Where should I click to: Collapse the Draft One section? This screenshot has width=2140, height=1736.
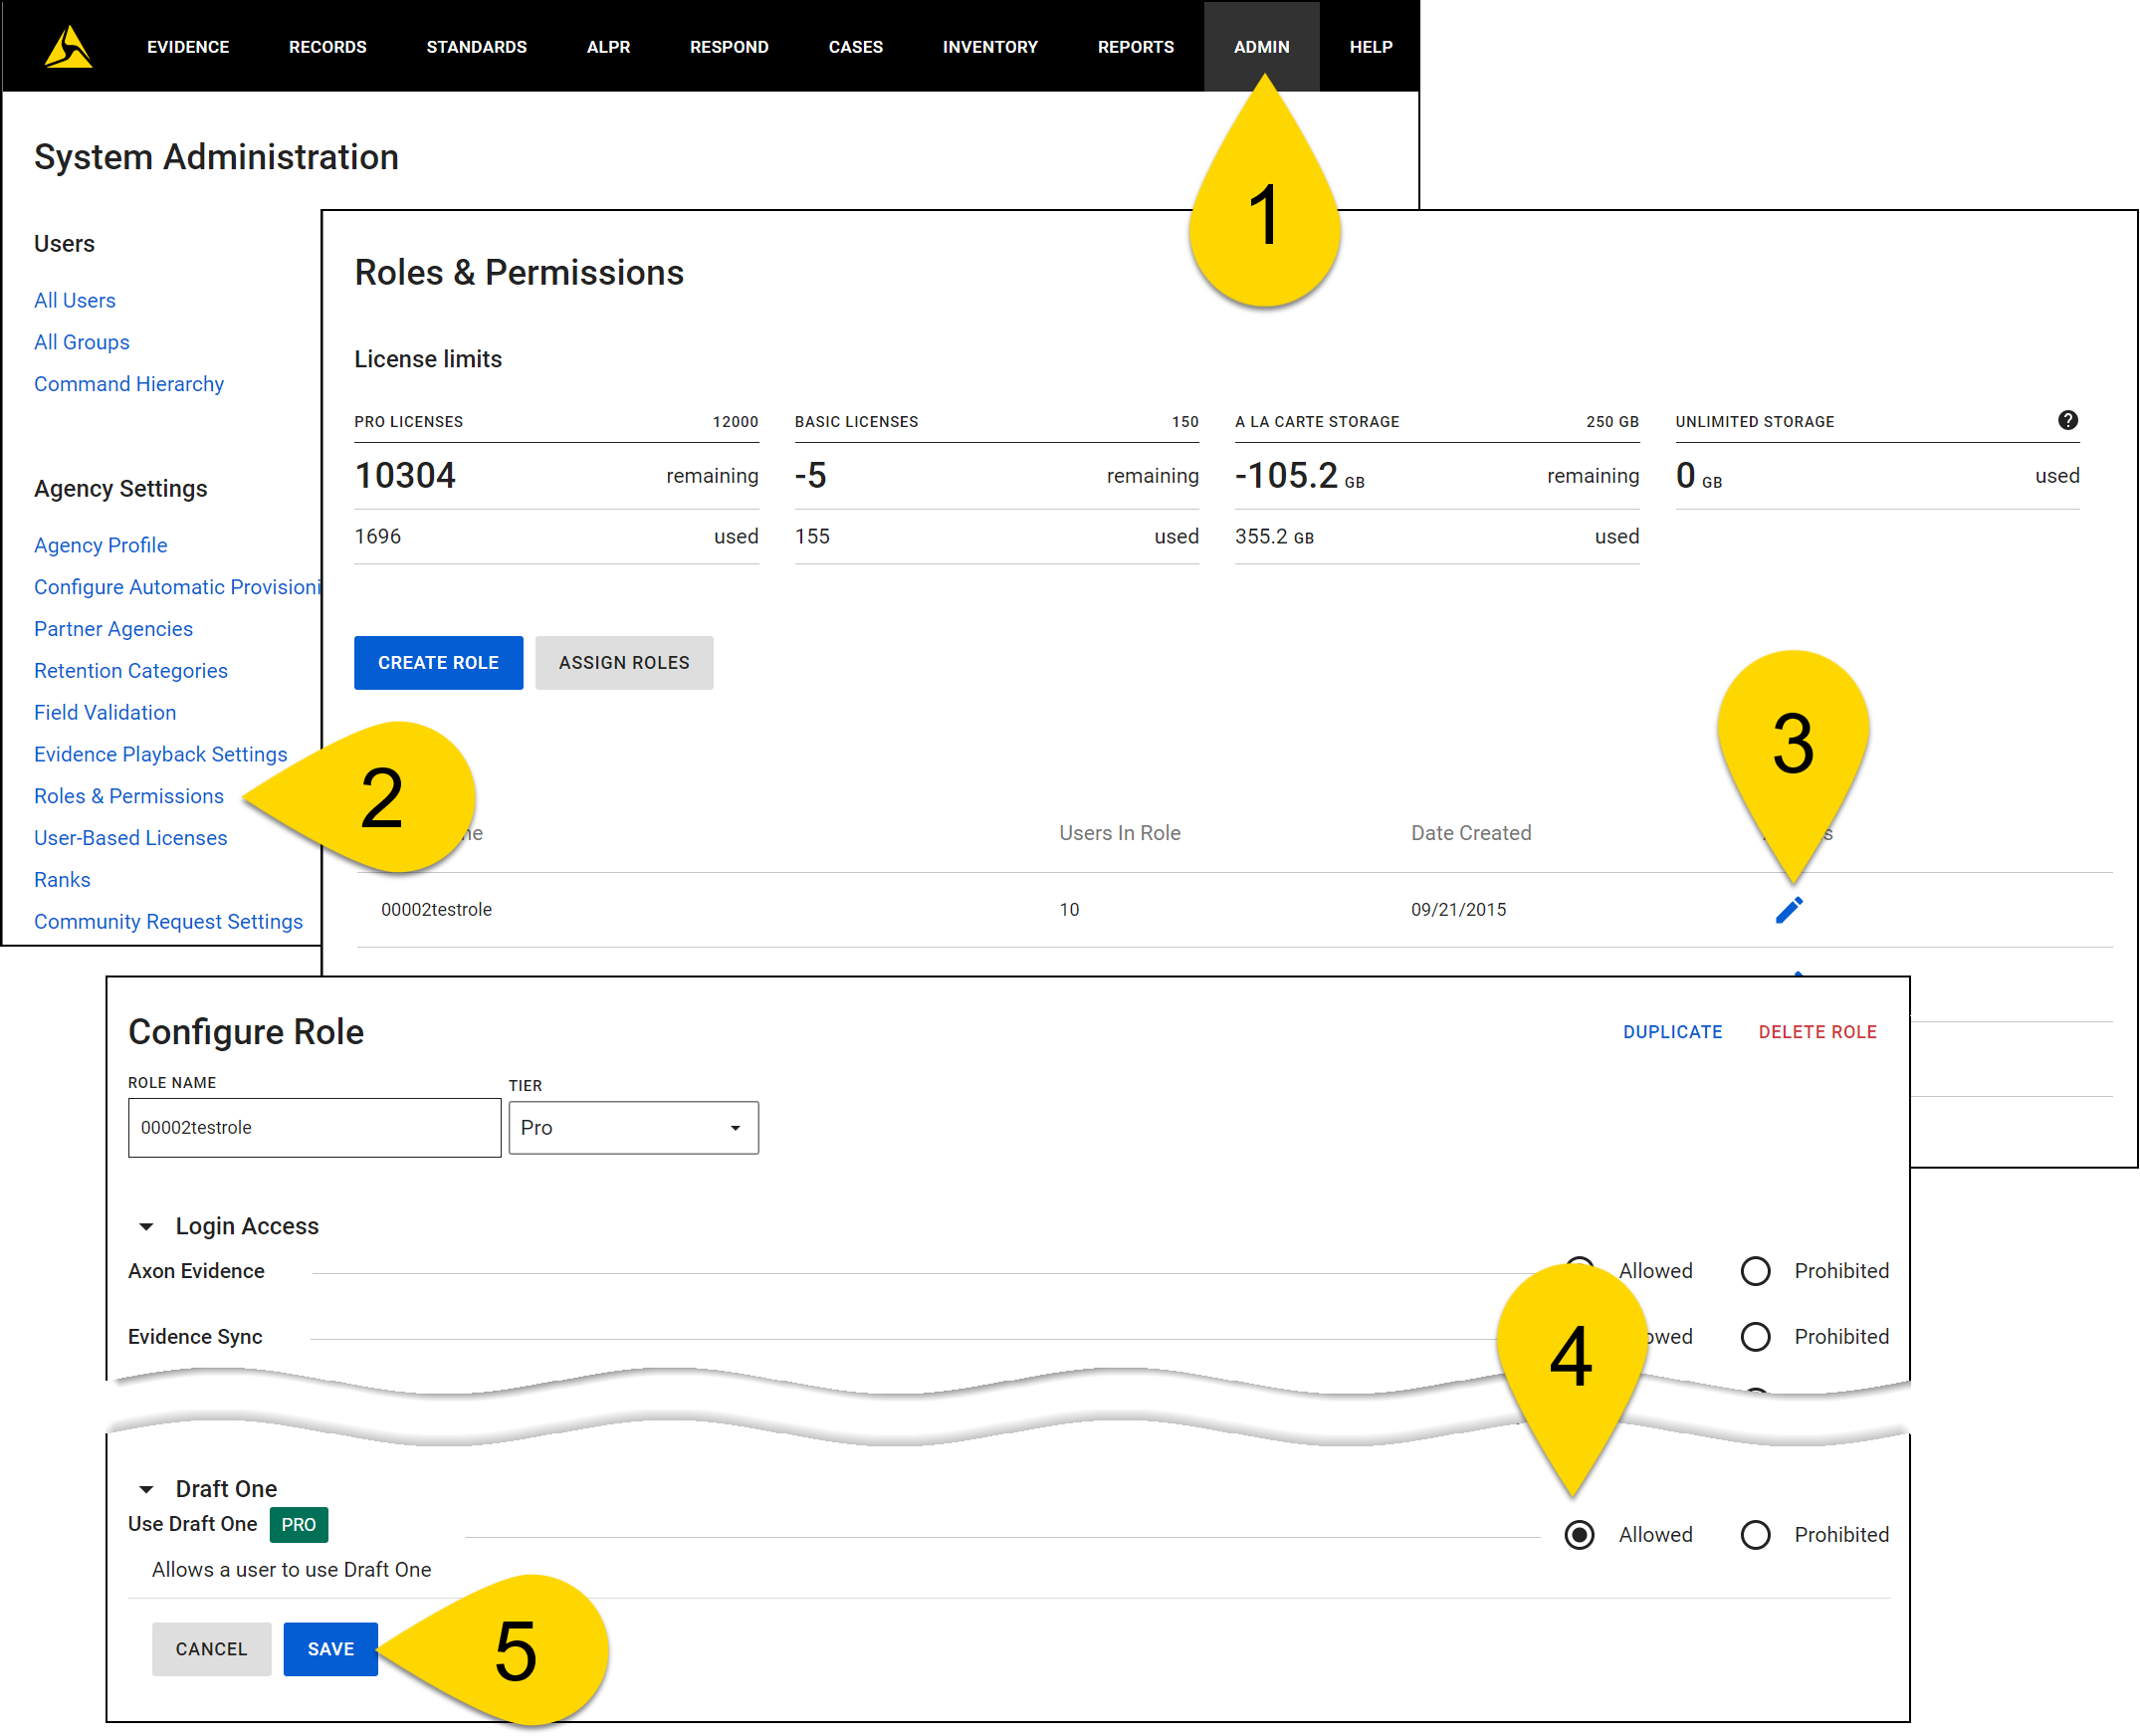click(147, 1488)
